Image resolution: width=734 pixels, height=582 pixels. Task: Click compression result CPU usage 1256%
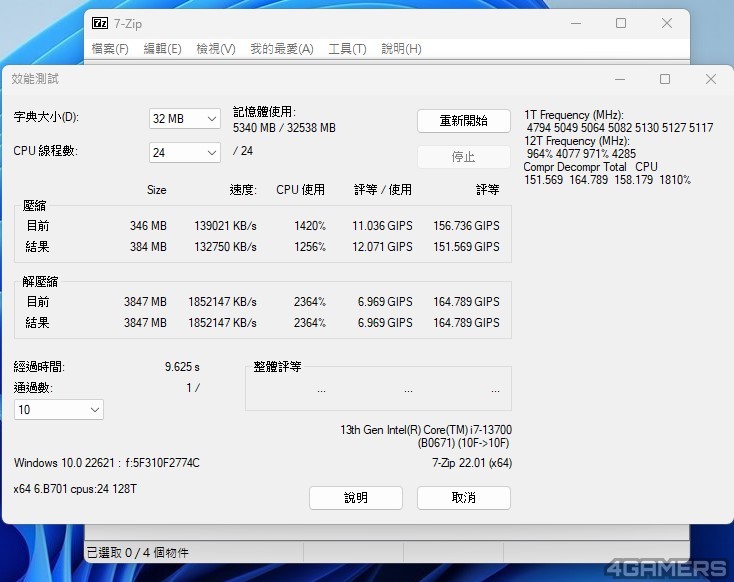click(310, 247)
